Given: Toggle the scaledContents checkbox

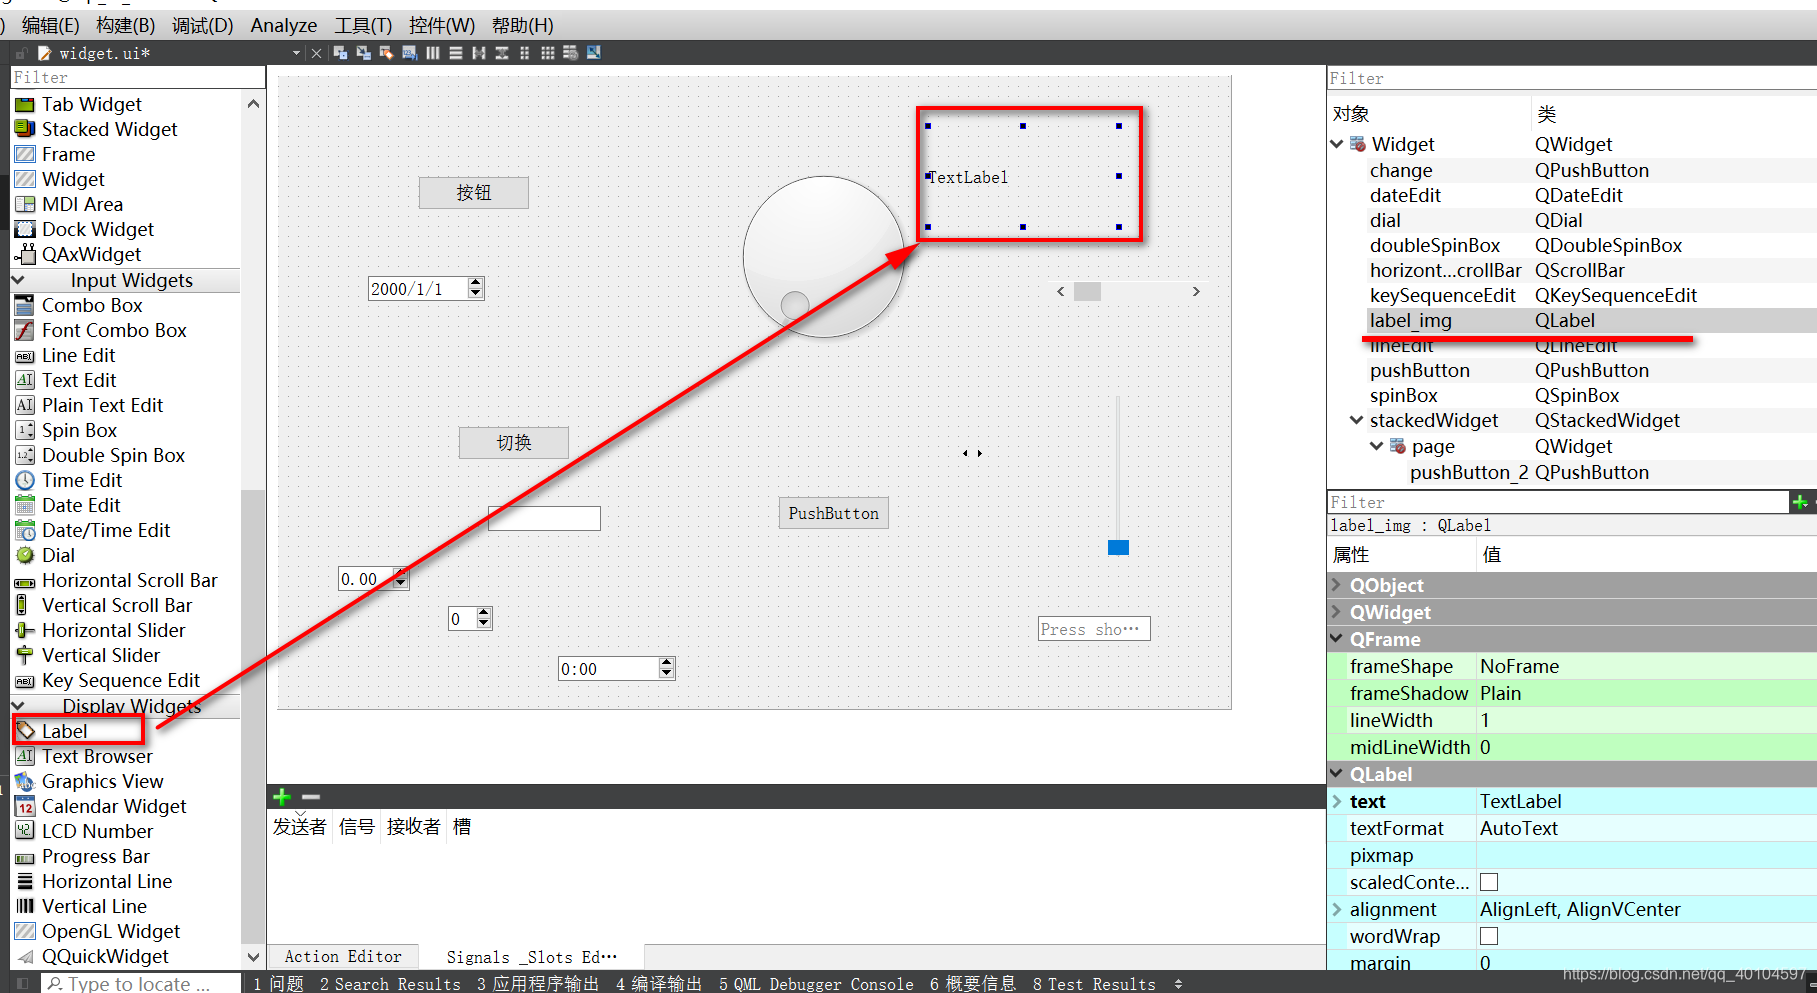Looking at the screenshot, I should click(x=1489, y=882).
